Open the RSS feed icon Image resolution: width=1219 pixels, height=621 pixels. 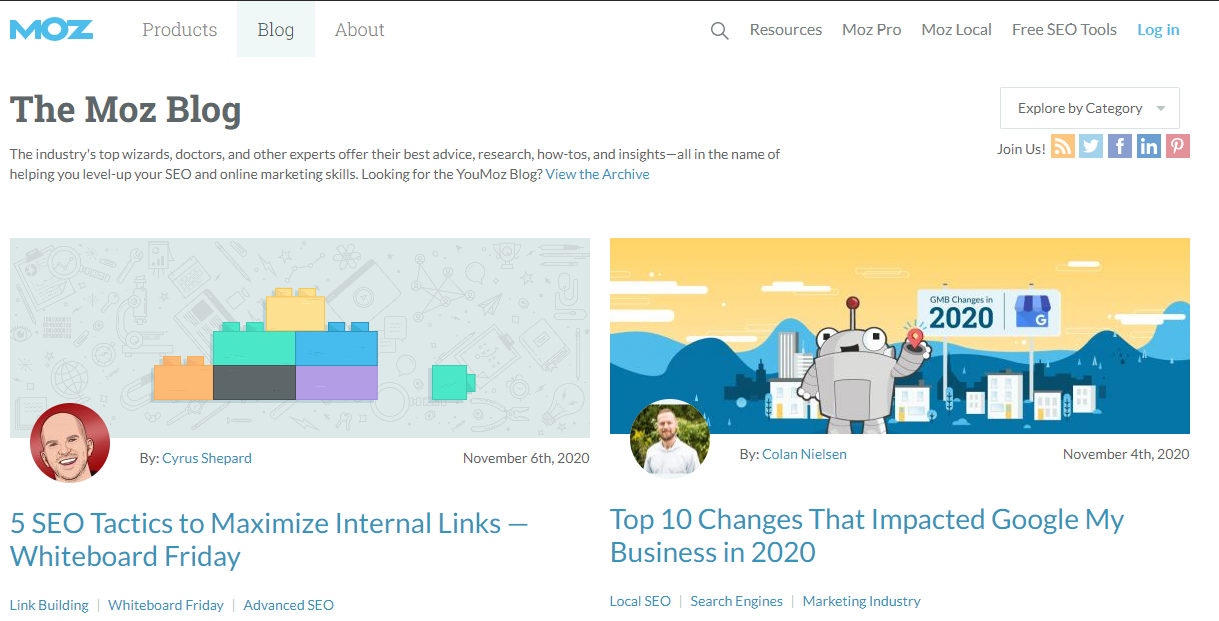1063,147
